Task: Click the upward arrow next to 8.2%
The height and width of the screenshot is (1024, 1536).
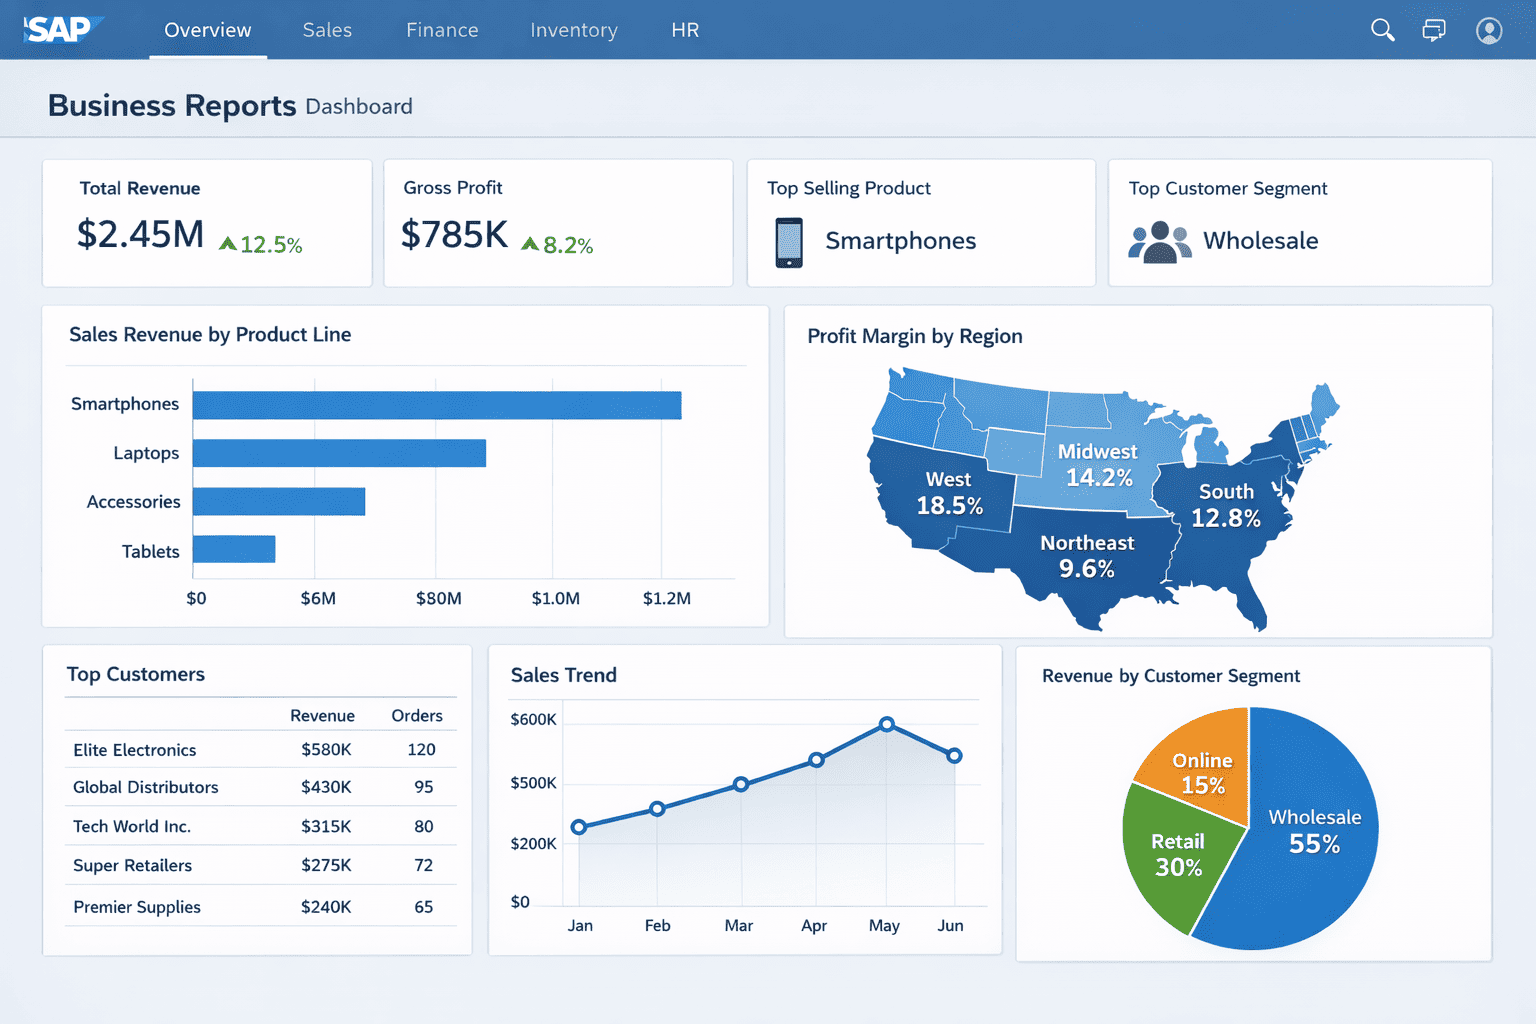Action: (x=530, y=243)
